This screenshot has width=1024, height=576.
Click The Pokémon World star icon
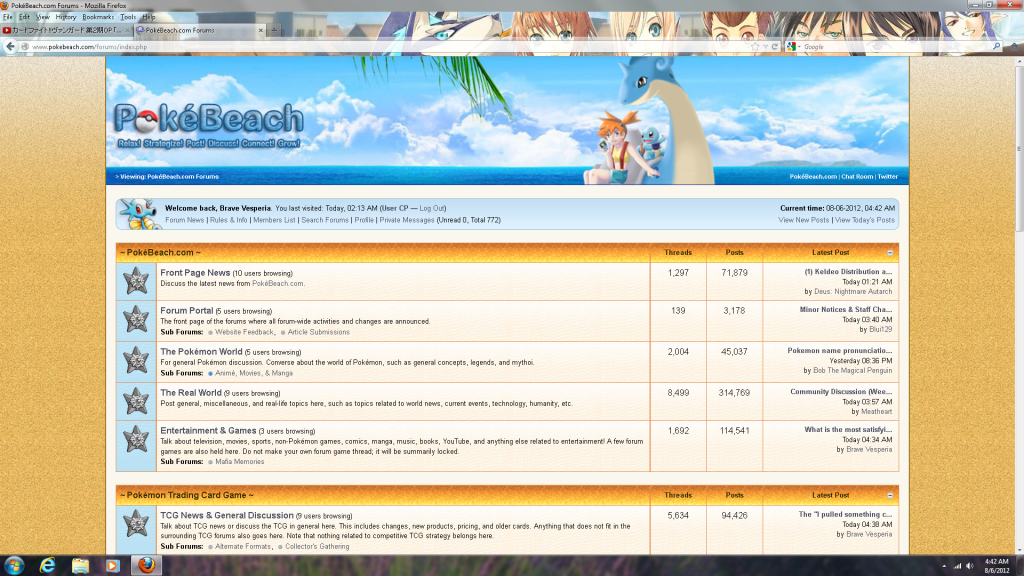pos(136,361)
